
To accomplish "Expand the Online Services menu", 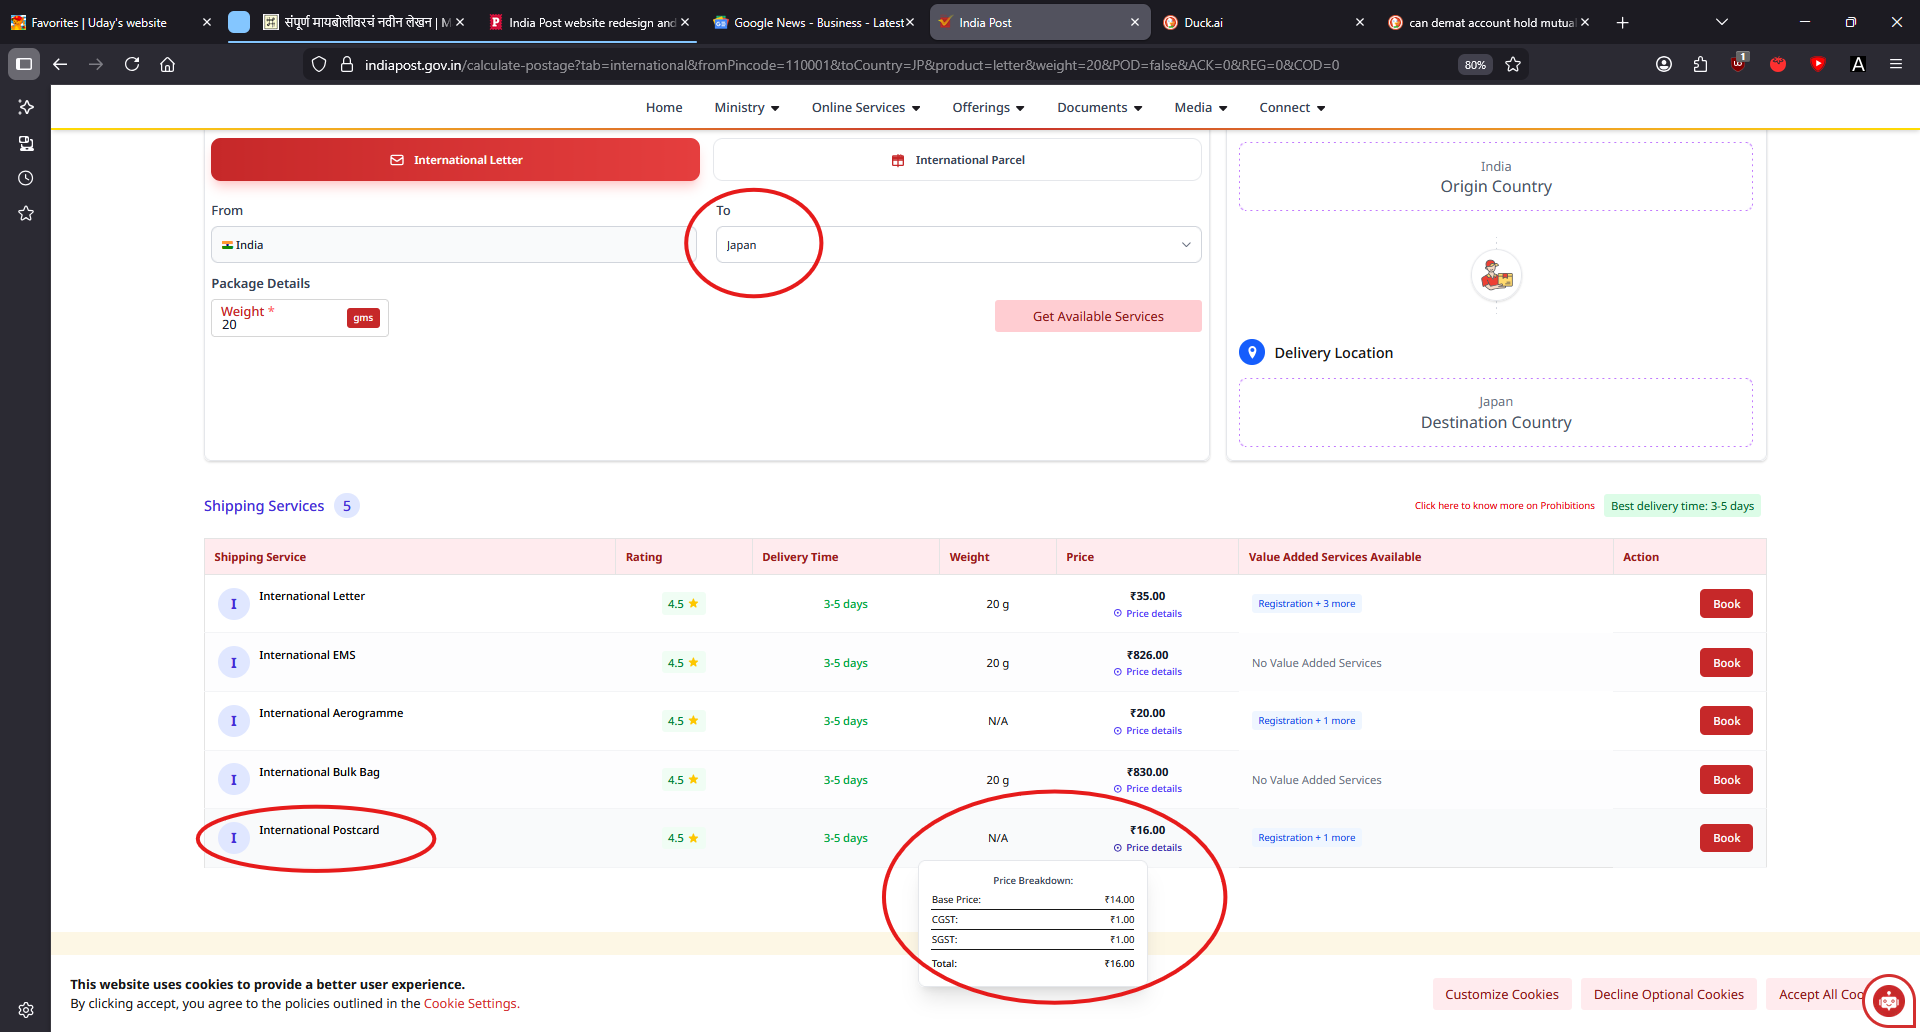I will (865, 108).
